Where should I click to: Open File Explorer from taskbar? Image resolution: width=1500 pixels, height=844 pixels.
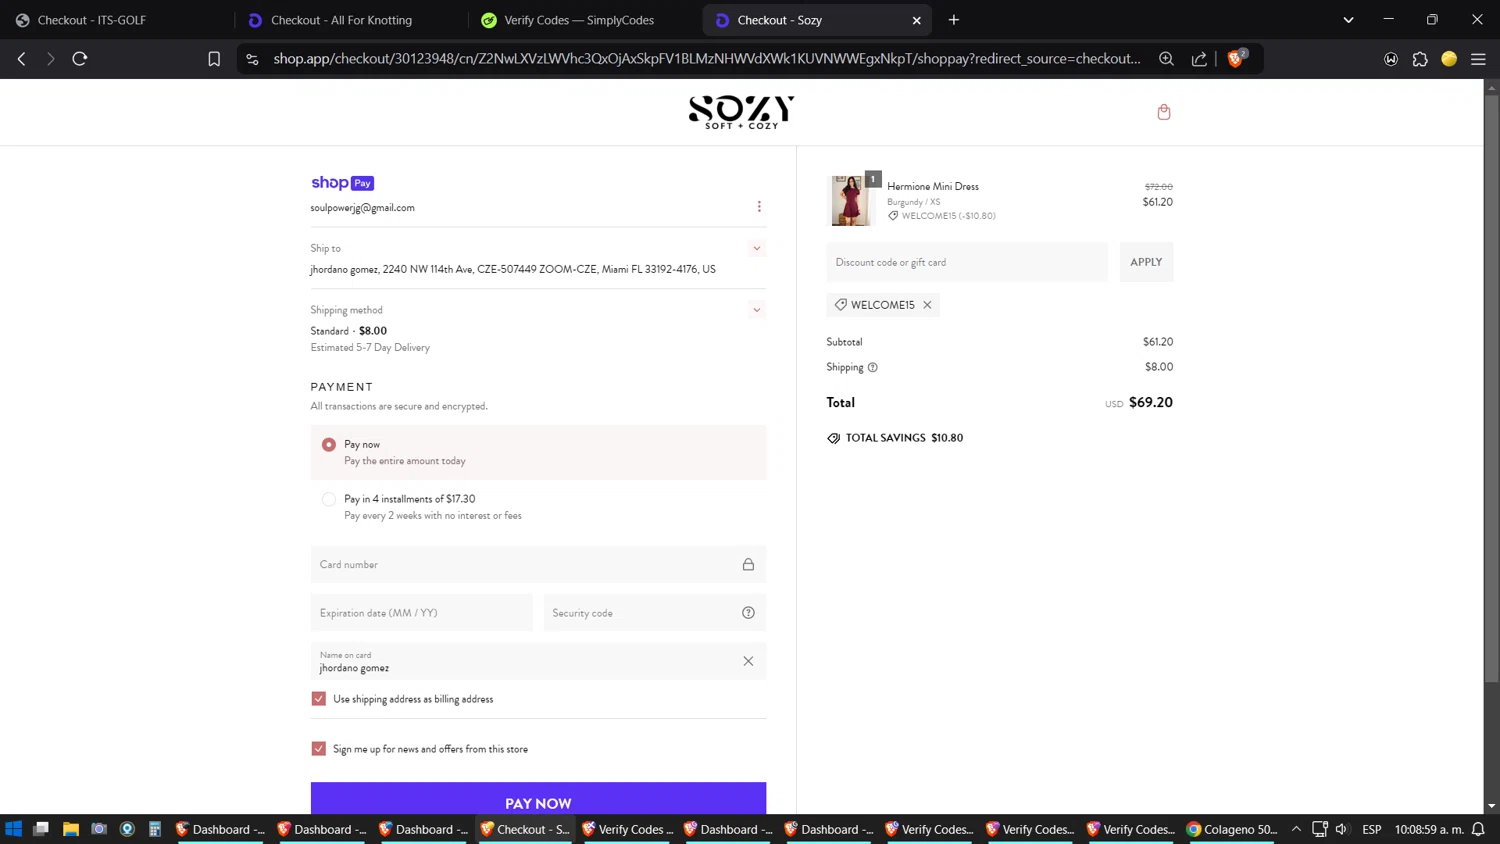point(70,829)
